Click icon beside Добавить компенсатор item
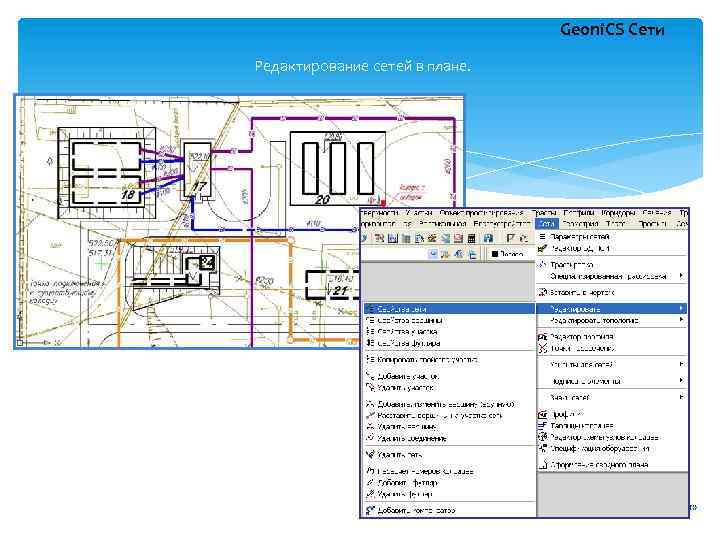The height and width of the screenshot is (540, 720). coord(370,510)
